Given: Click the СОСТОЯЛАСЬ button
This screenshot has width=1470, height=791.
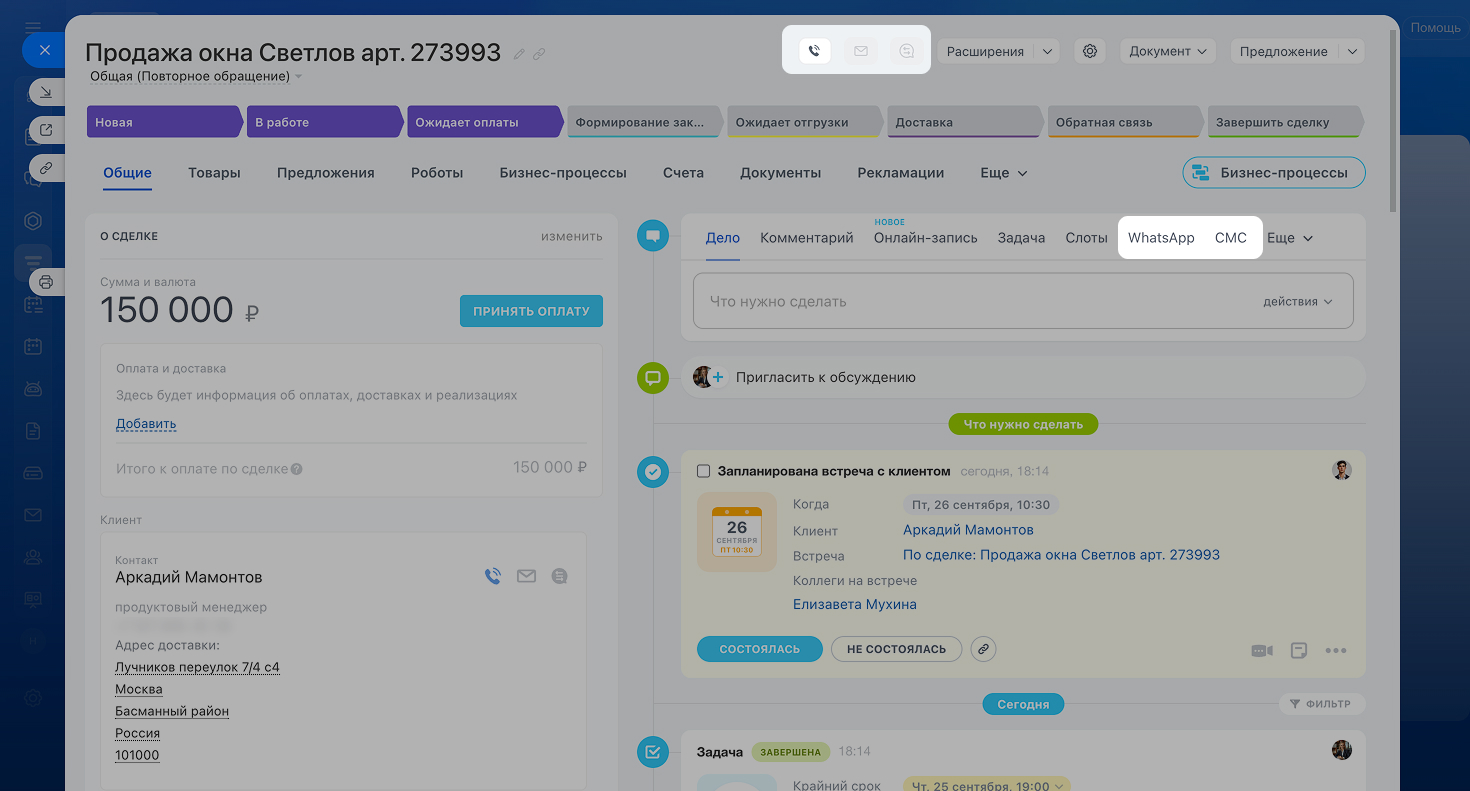Looking at the screenshot, I should point(759,649).
